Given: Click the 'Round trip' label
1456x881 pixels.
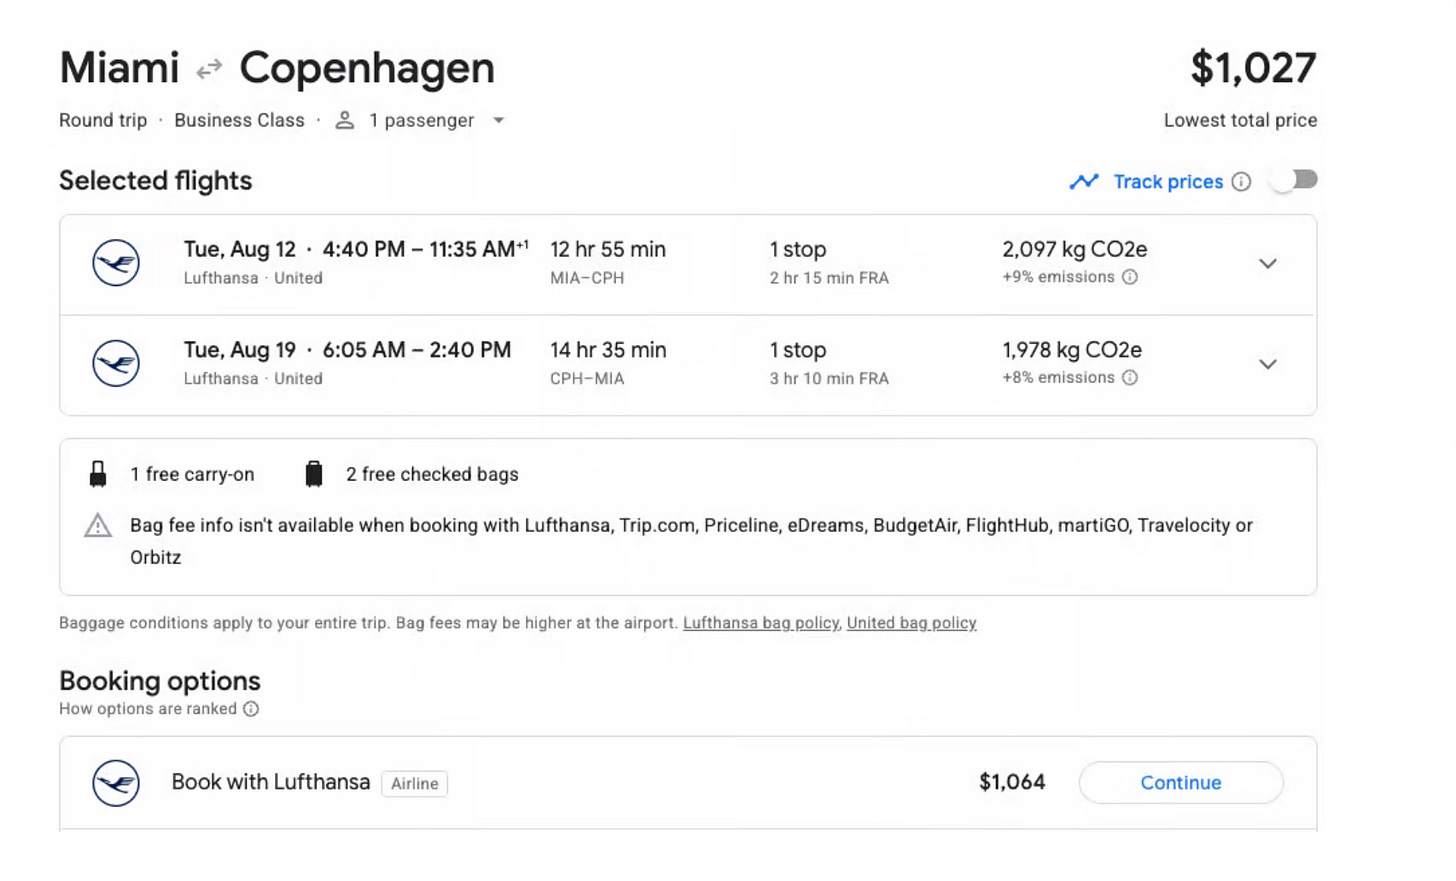Looking at the screenshot, I should pyautogui.click(x=103, y=120).
